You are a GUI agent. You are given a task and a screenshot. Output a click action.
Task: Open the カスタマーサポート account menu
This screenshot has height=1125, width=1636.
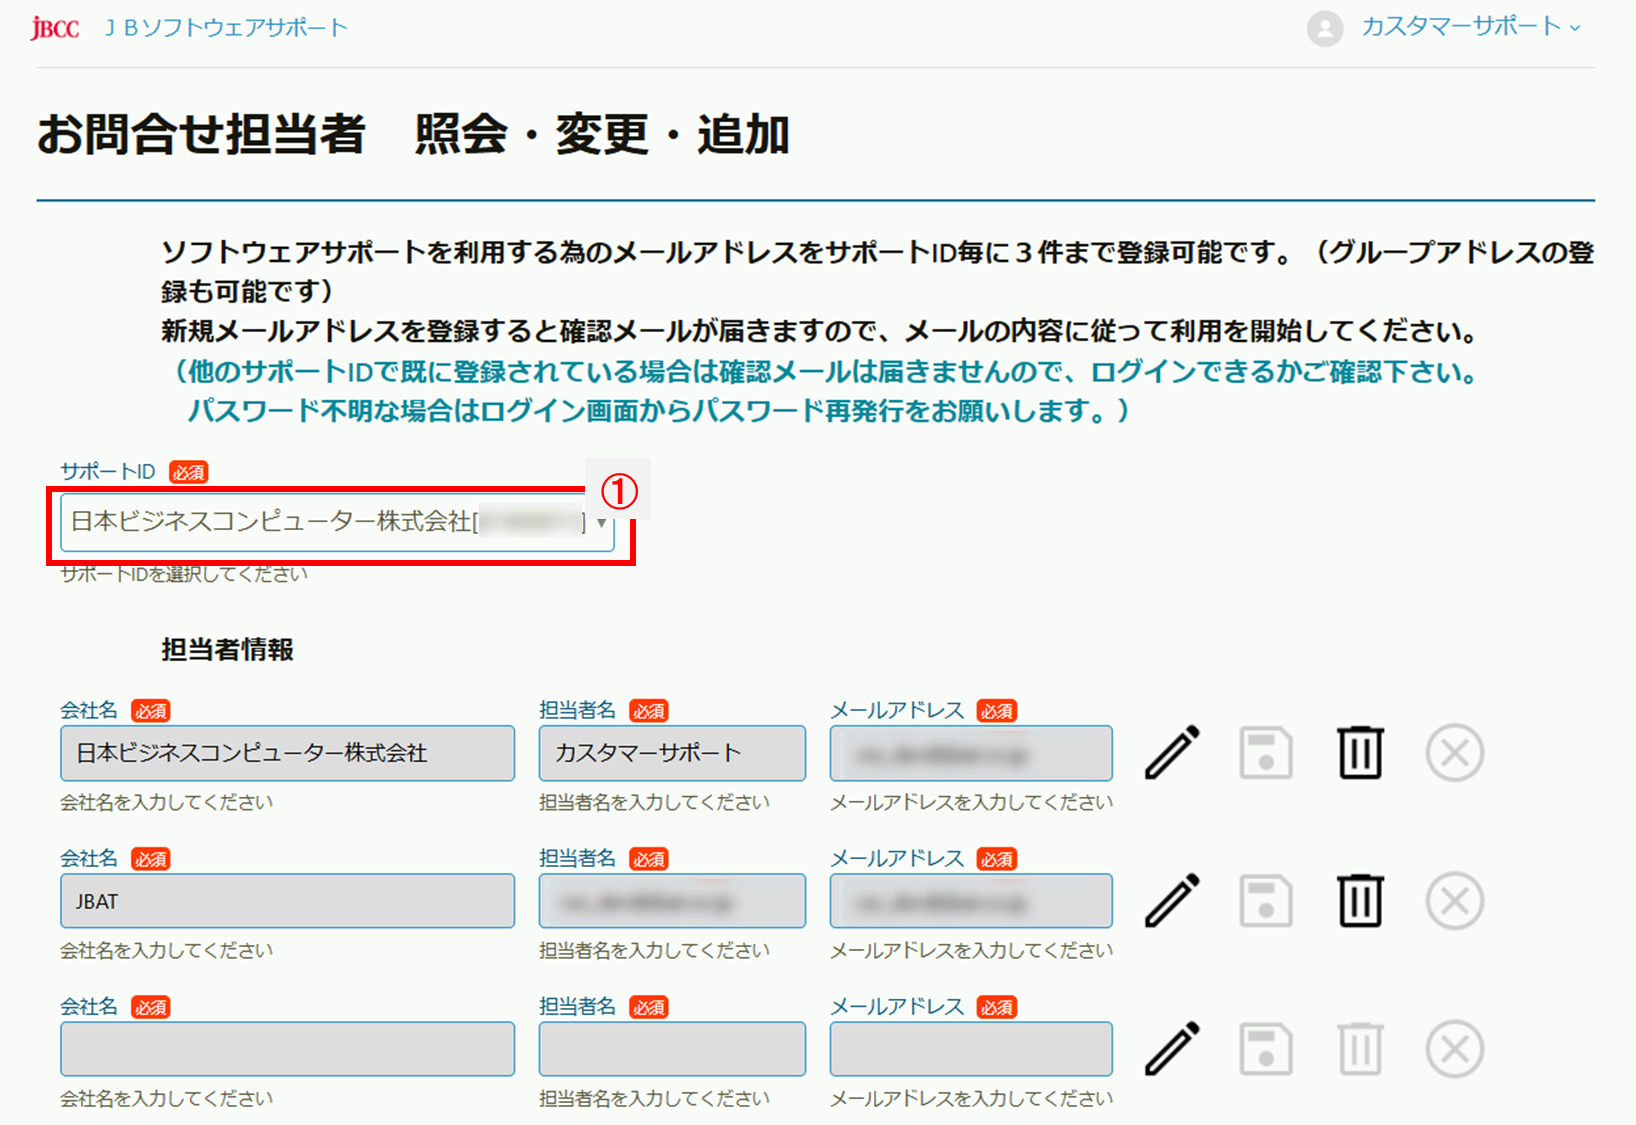[x=1470, y=27]
